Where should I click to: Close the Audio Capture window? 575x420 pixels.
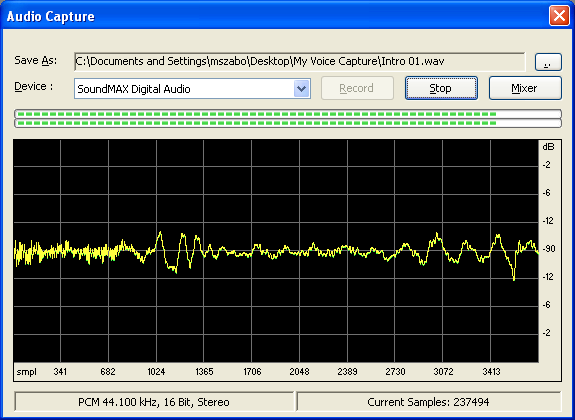point(559,16)
